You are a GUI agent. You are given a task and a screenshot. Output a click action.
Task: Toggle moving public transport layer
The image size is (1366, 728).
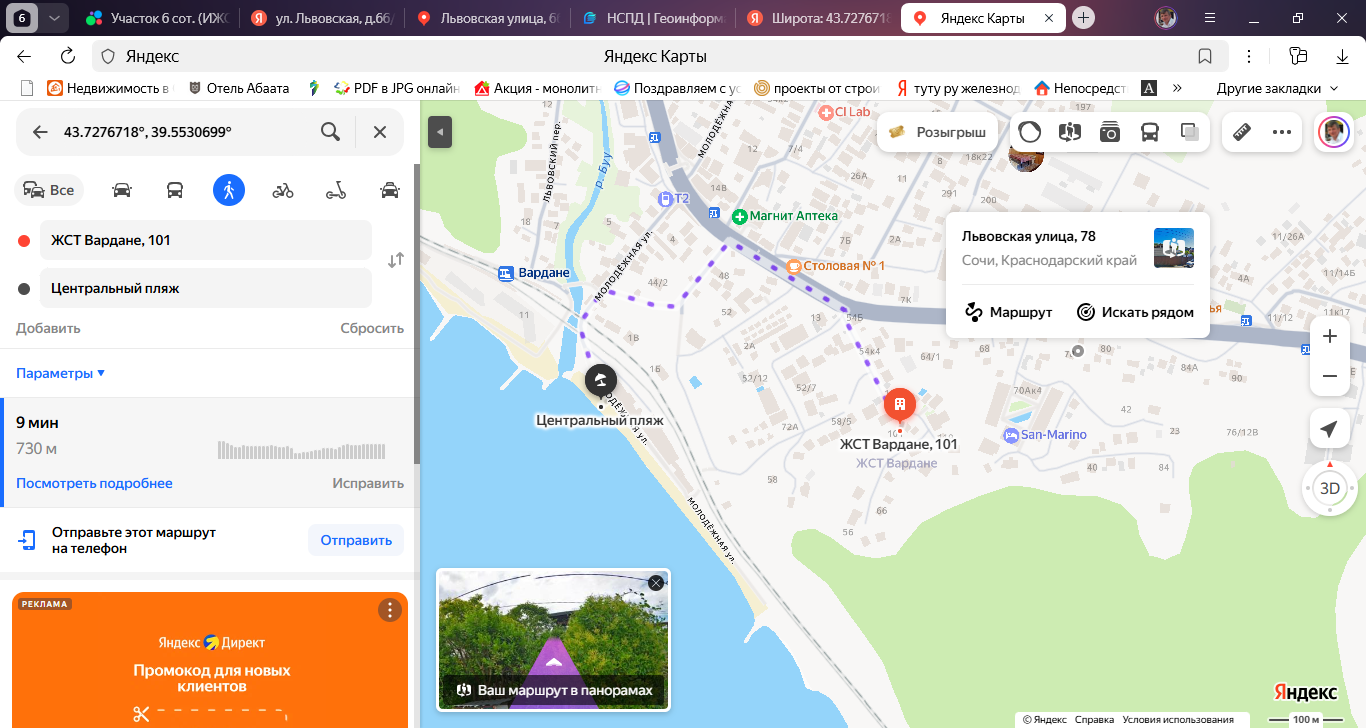pos(1150,132)
